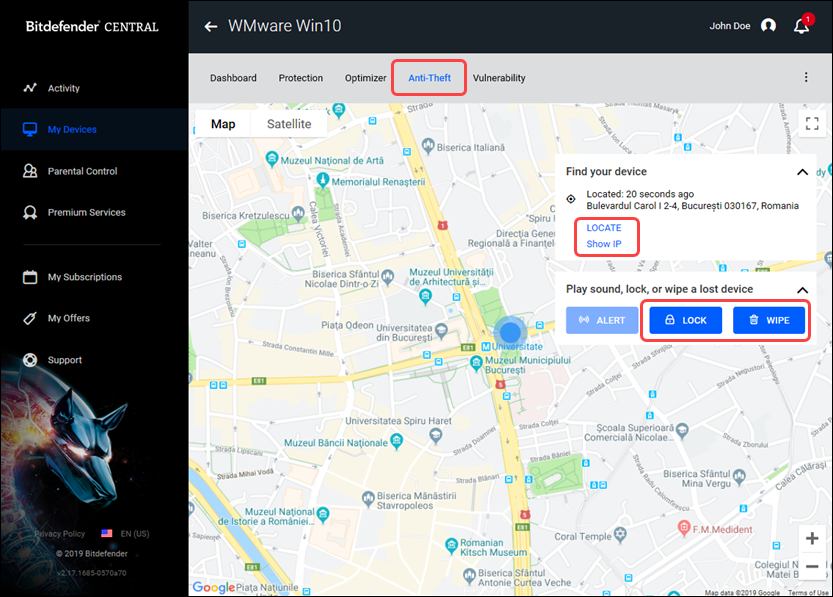Viewport: 833px width, 597px height.
Task: Expand the map to fullscreen
Action: point(814,124)
